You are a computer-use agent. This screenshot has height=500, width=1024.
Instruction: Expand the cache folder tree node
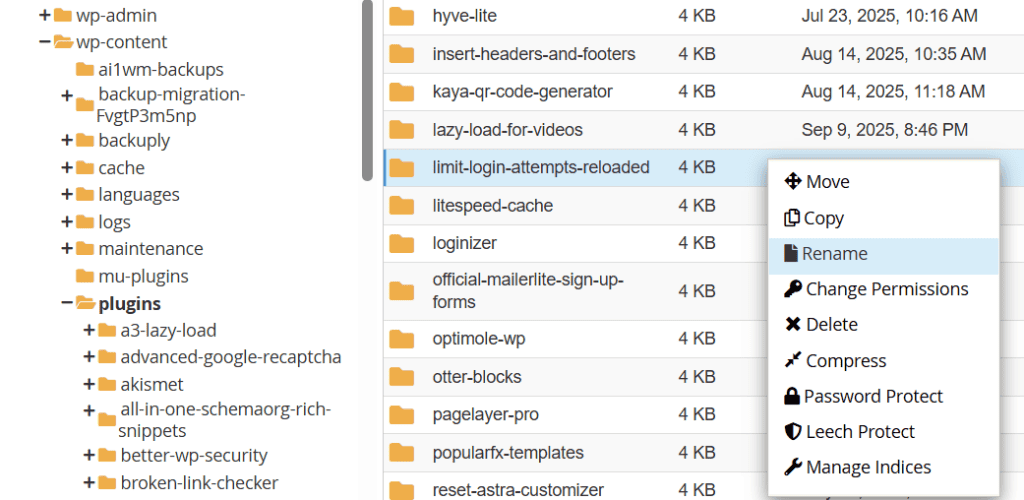point(67,168)
